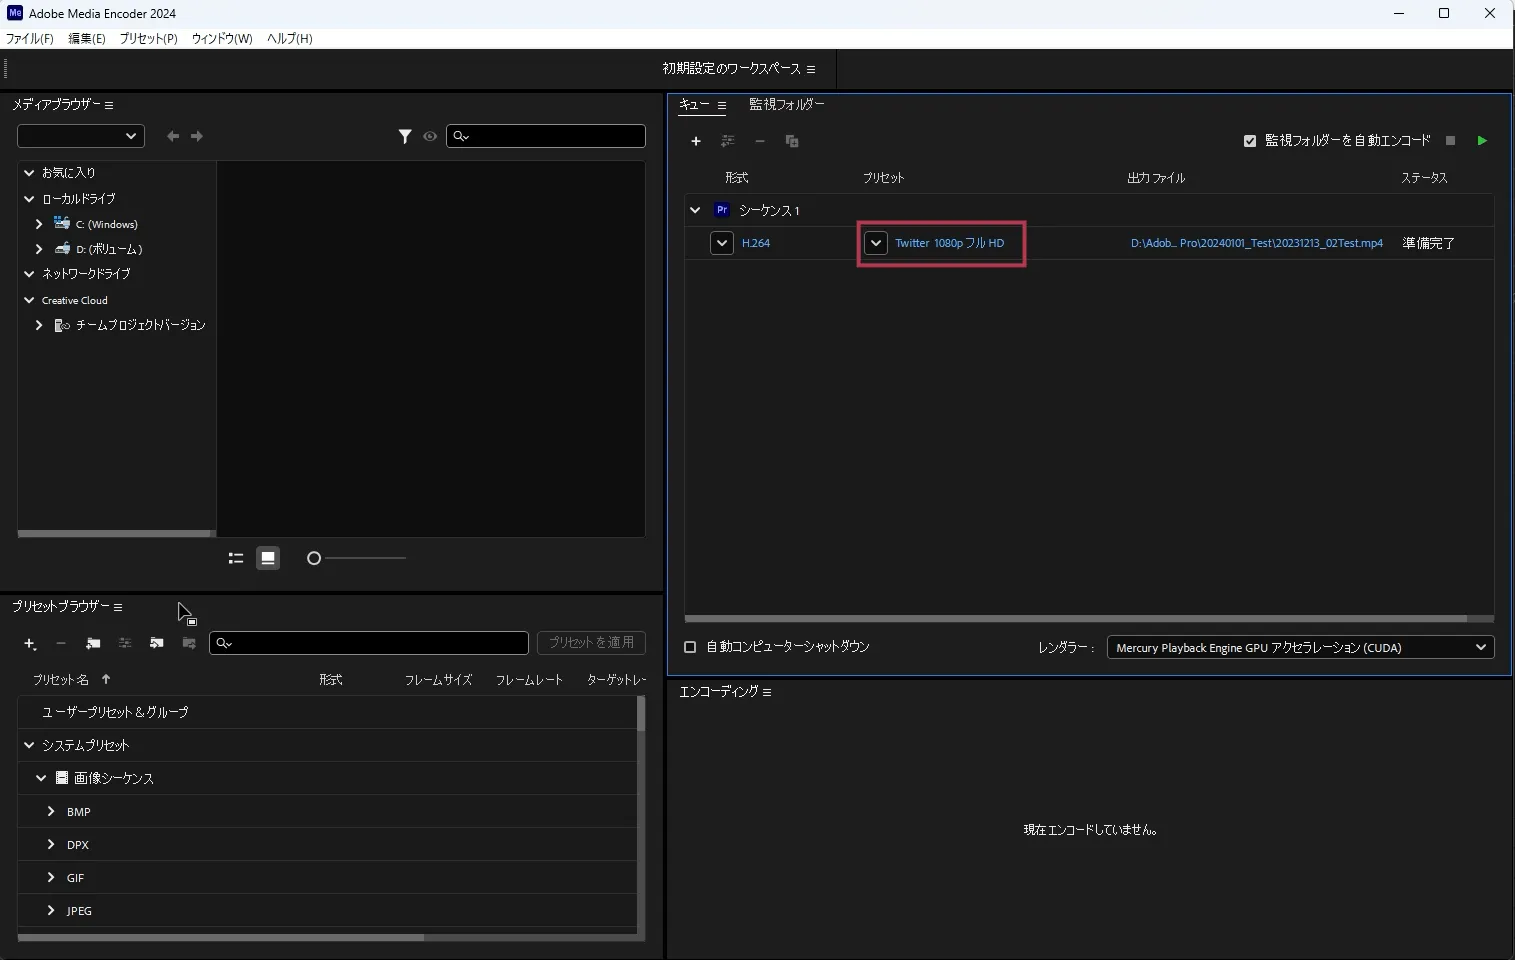The height and width of the screenshot is (960, 1515).
Task: Open the ヘルプ(H) menu
Action: tap(290, 39)
